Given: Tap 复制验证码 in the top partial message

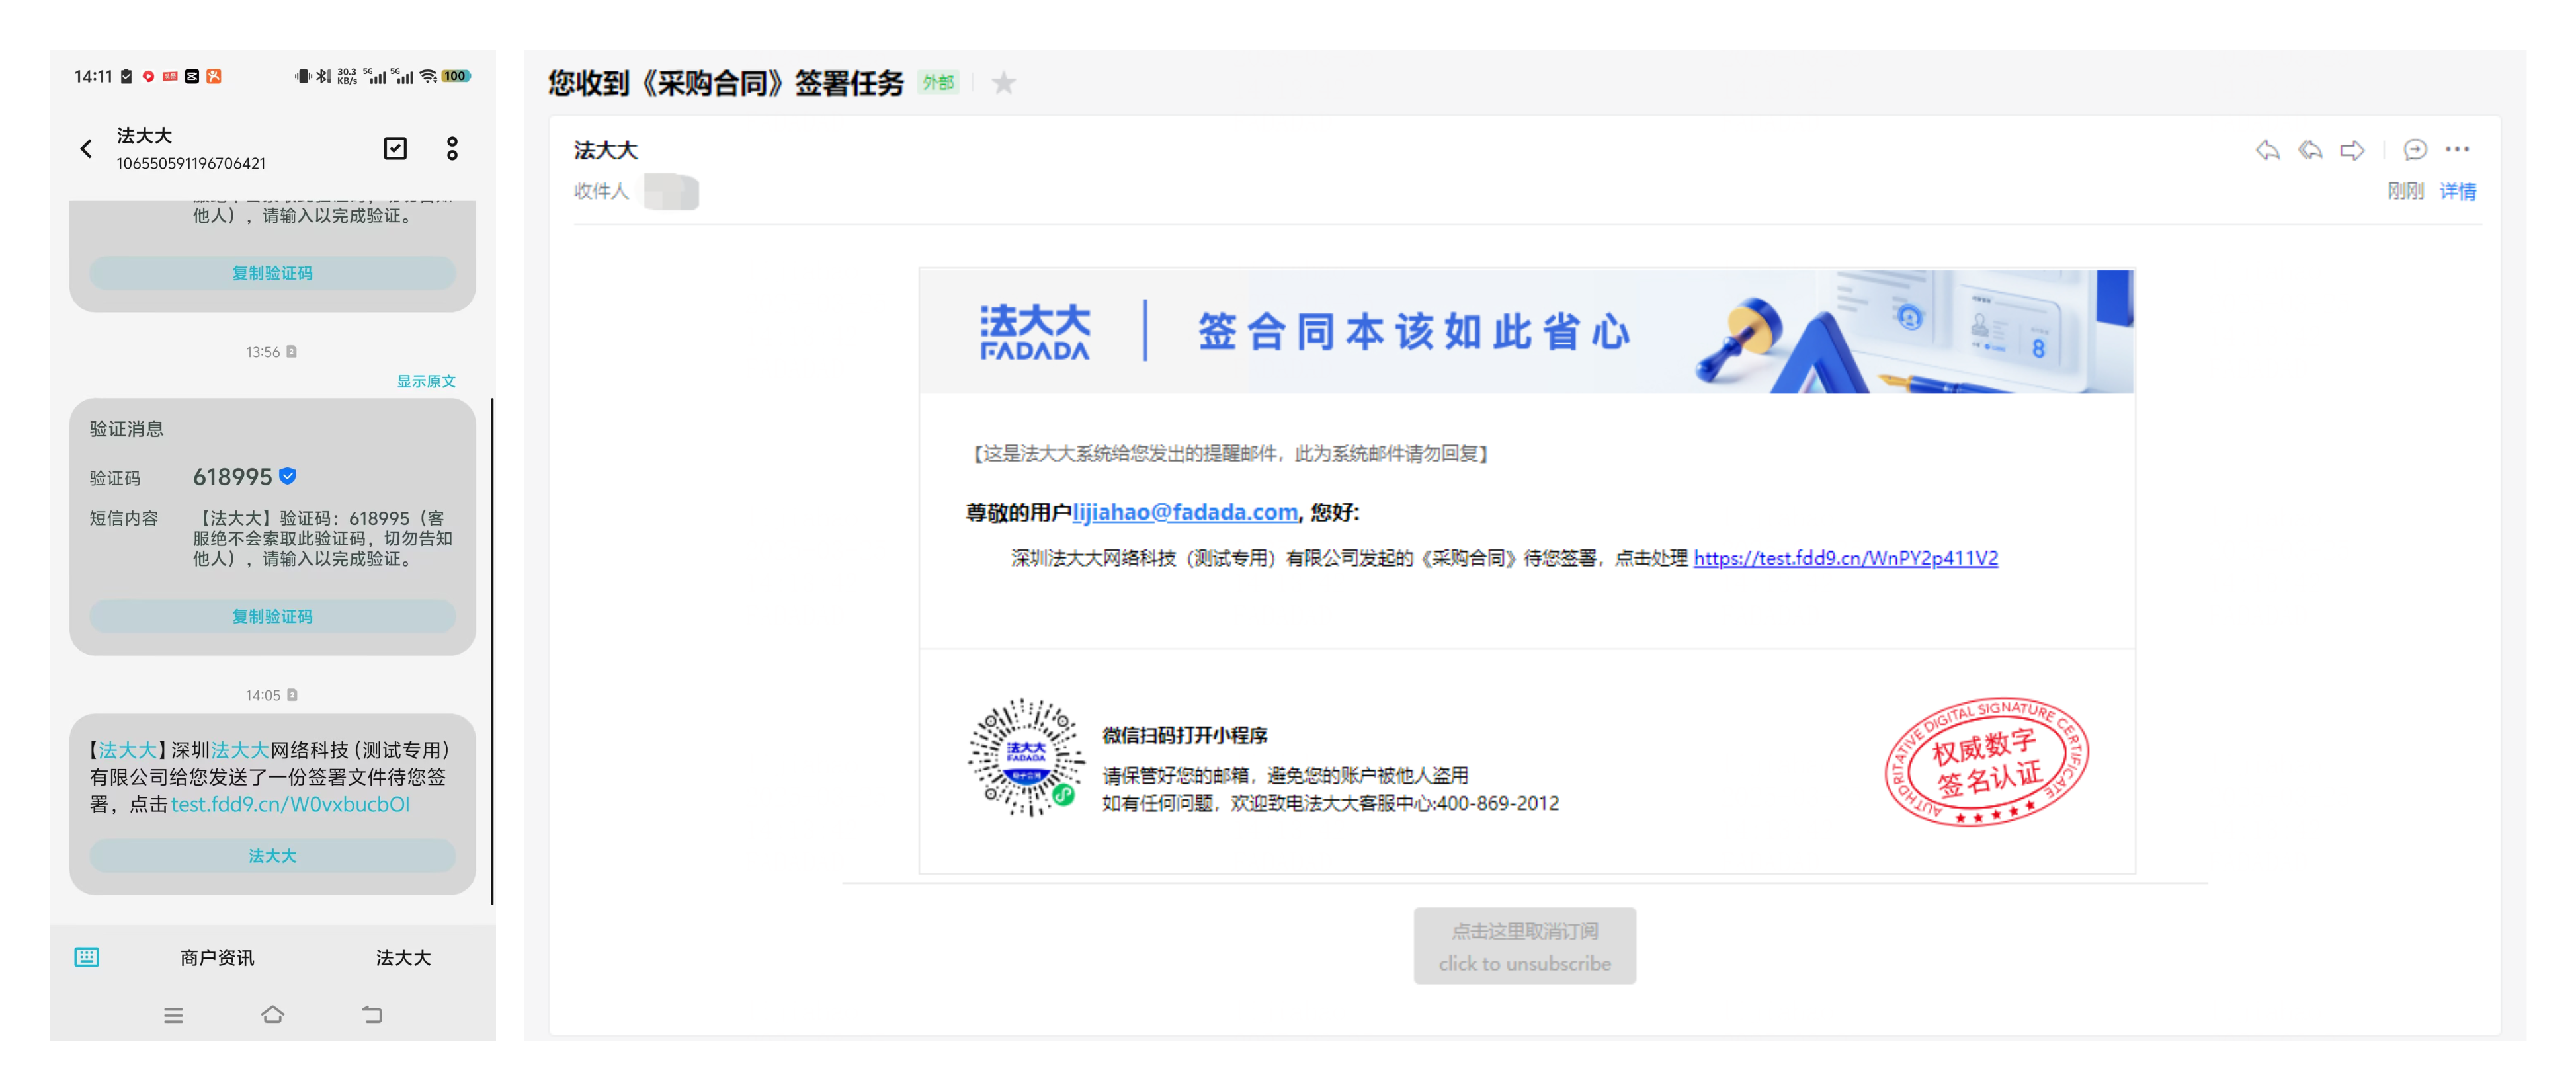Looking at the screenshot, I should (x=272, y=273).
